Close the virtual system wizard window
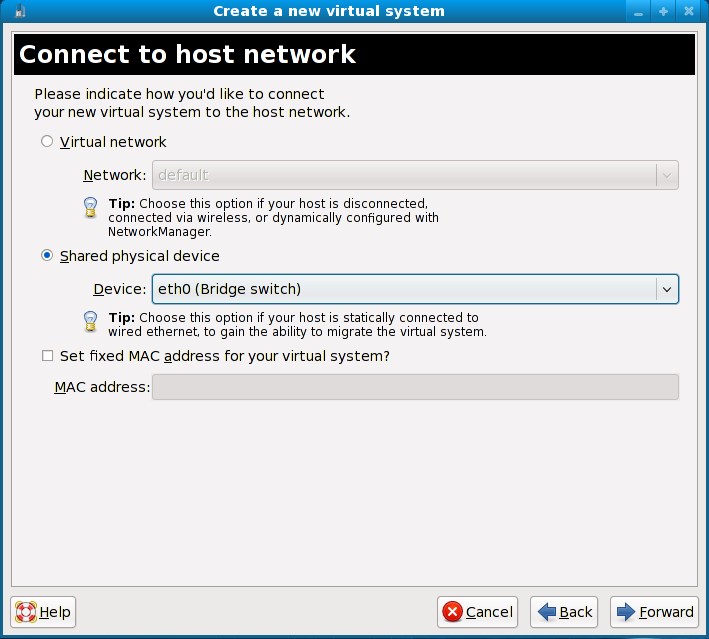709x639 pixels. 689,11
